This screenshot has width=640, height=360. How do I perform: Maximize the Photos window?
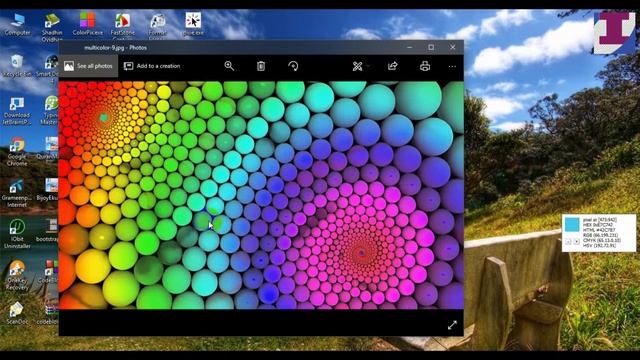click(431, 47)
